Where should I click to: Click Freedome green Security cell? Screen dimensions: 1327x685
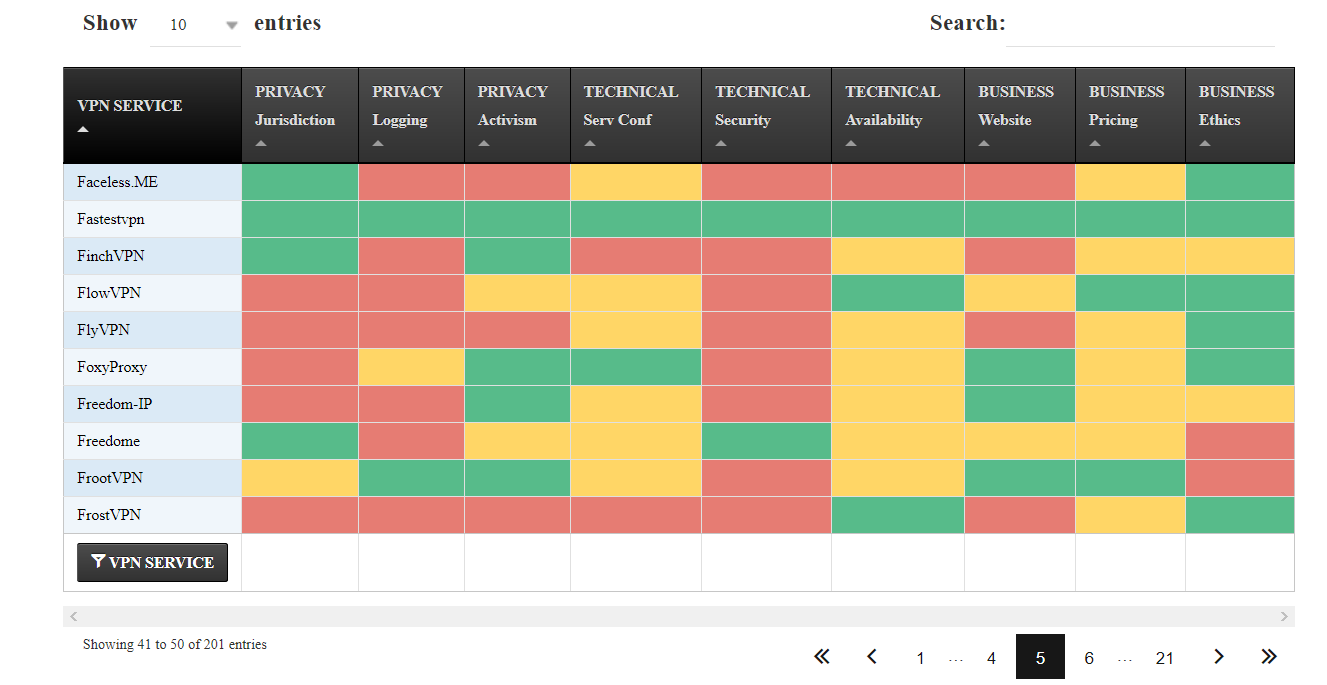pos(766,441)
